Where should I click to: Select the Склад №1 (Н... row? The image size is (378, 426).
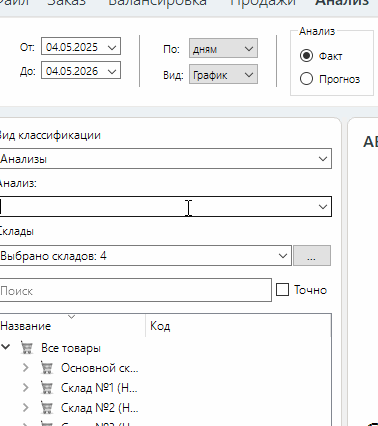pos(165,388)
